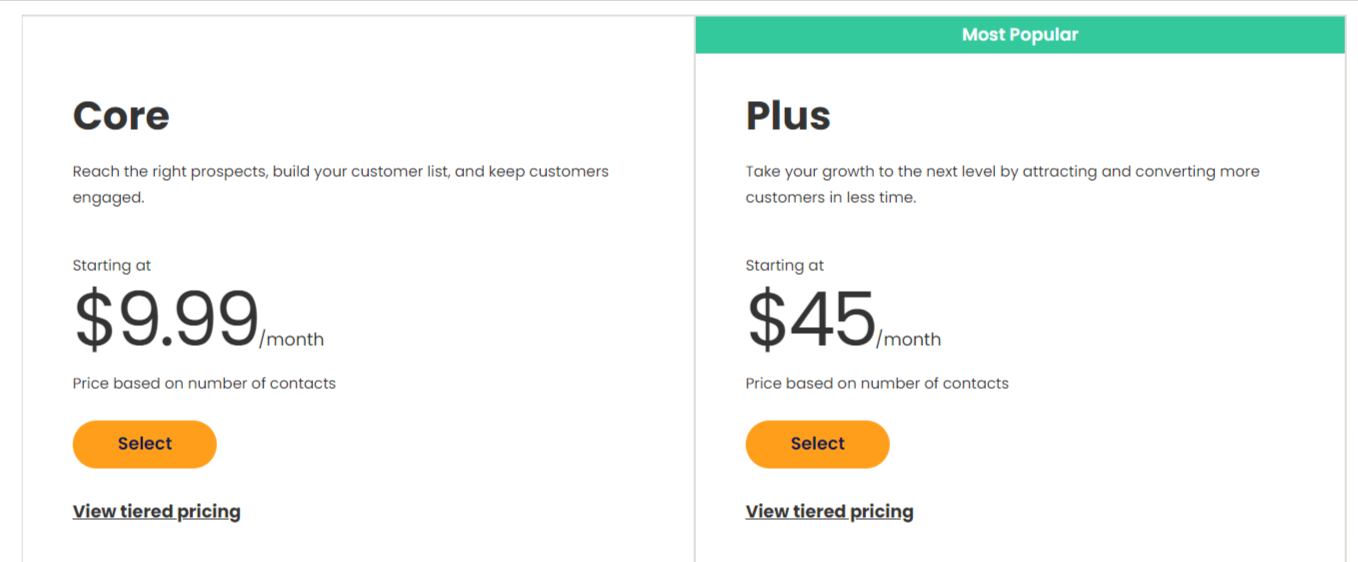Click the Core plan's 'Starting at' label
The width and height of the screenshot is (1358, 562).
click(112, 266)
